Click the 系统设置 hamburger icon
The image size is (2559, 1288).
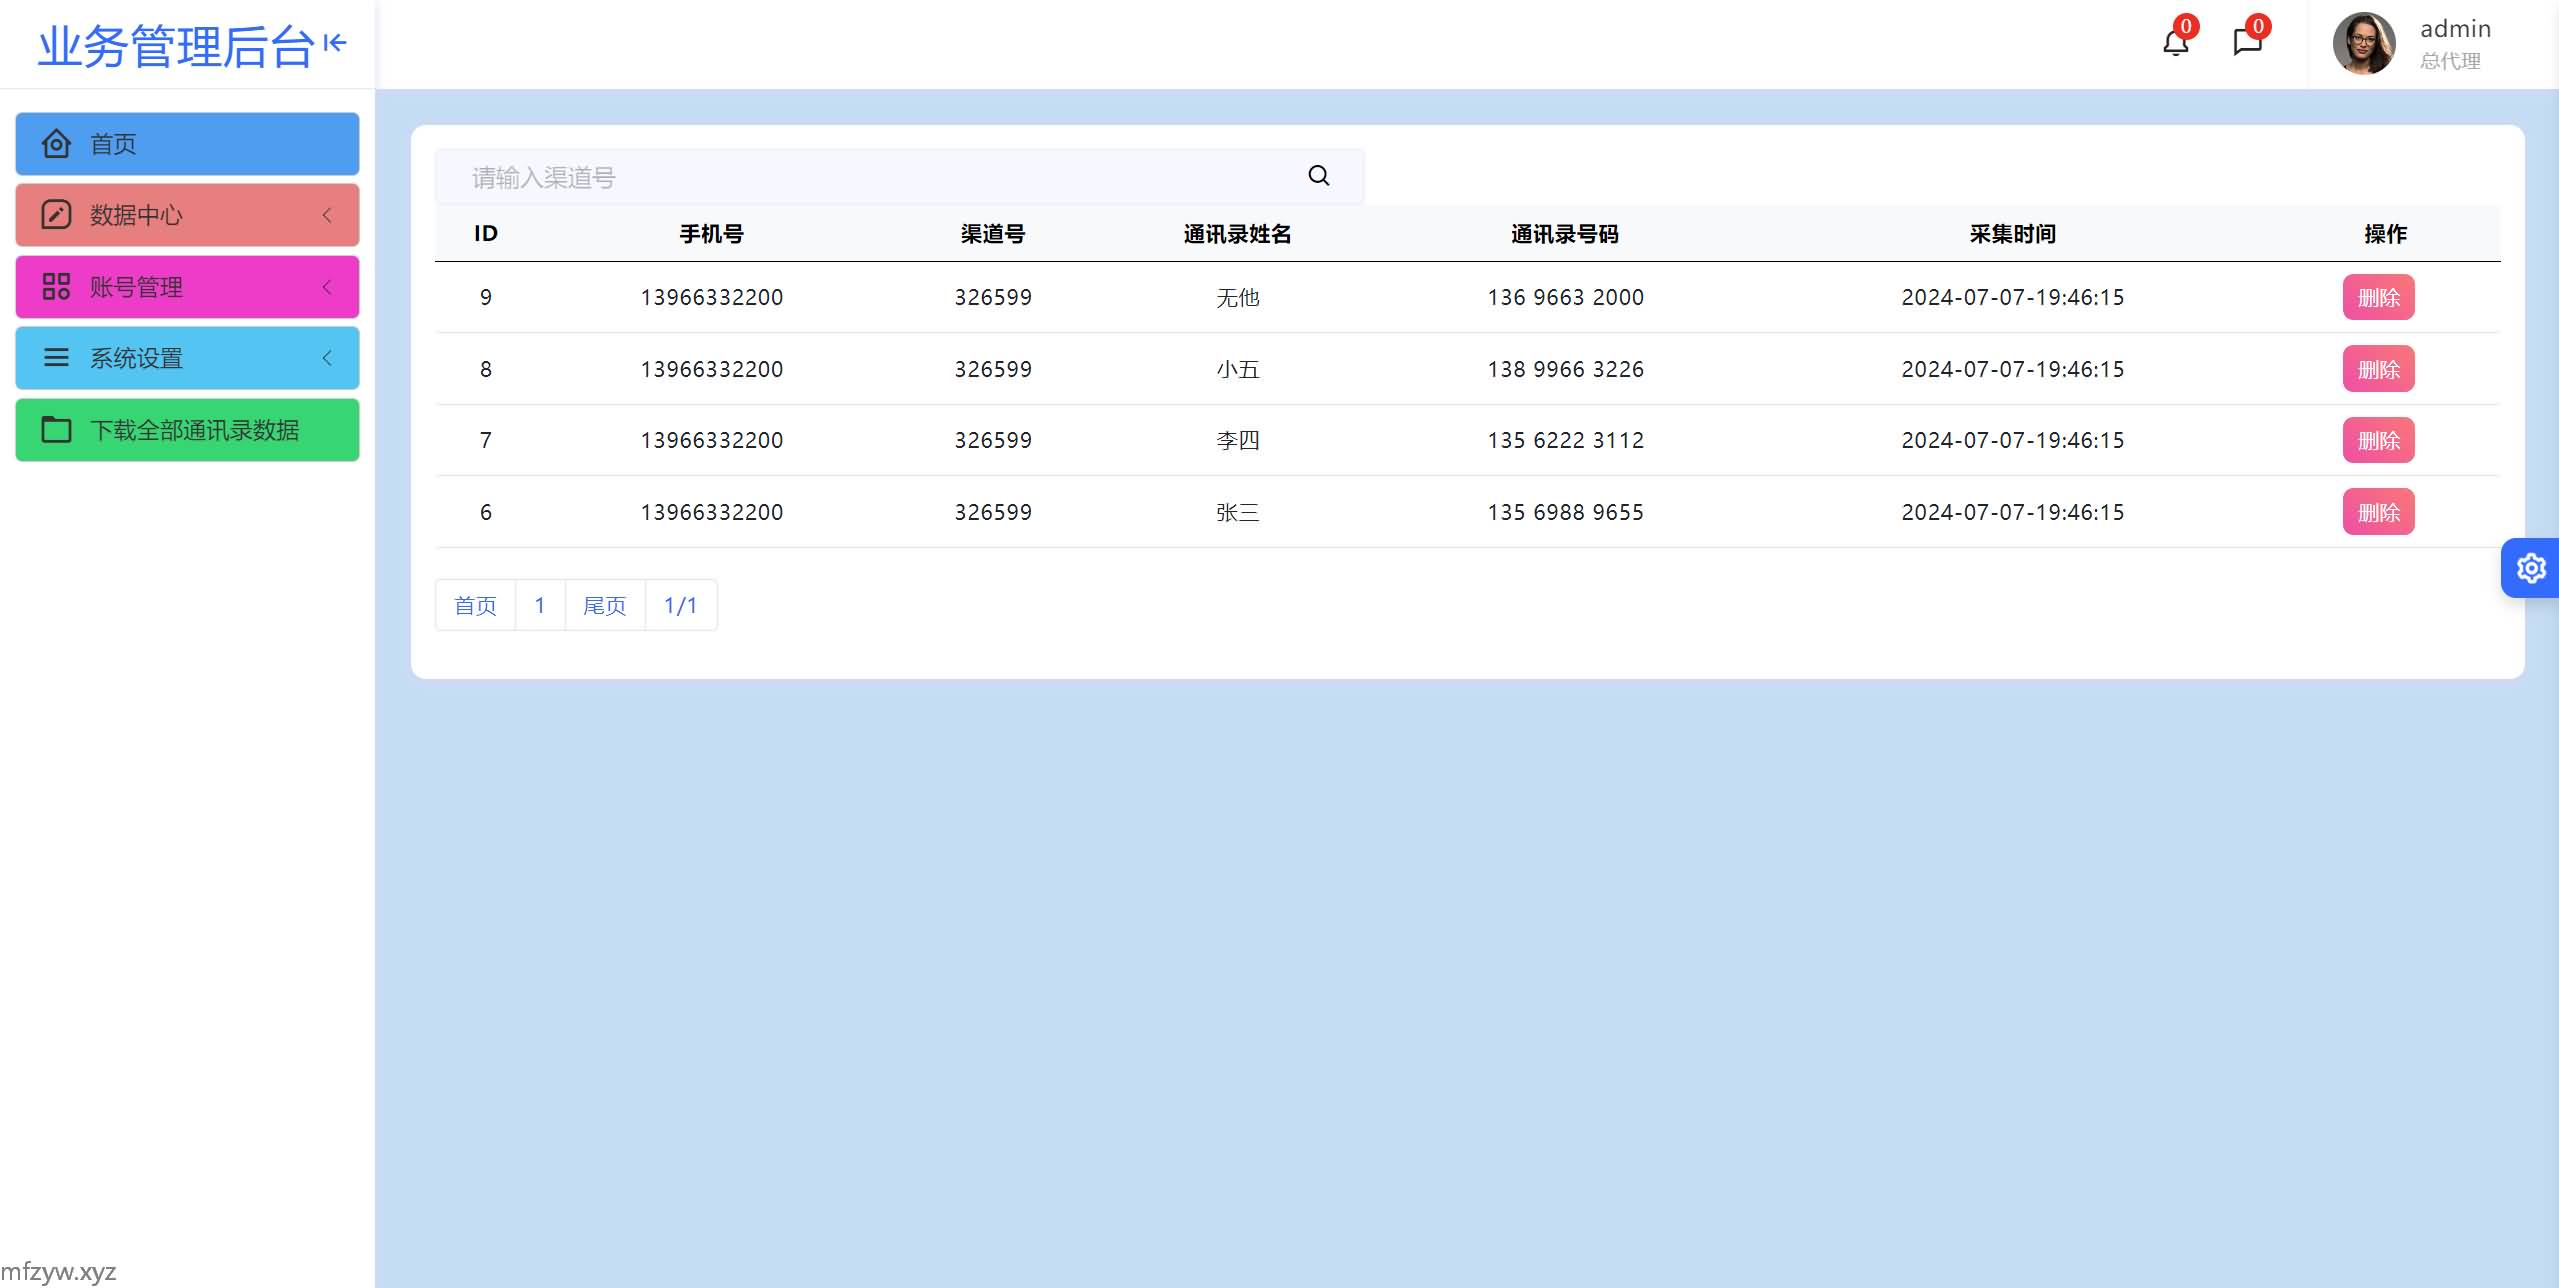(x=56, y=358)
